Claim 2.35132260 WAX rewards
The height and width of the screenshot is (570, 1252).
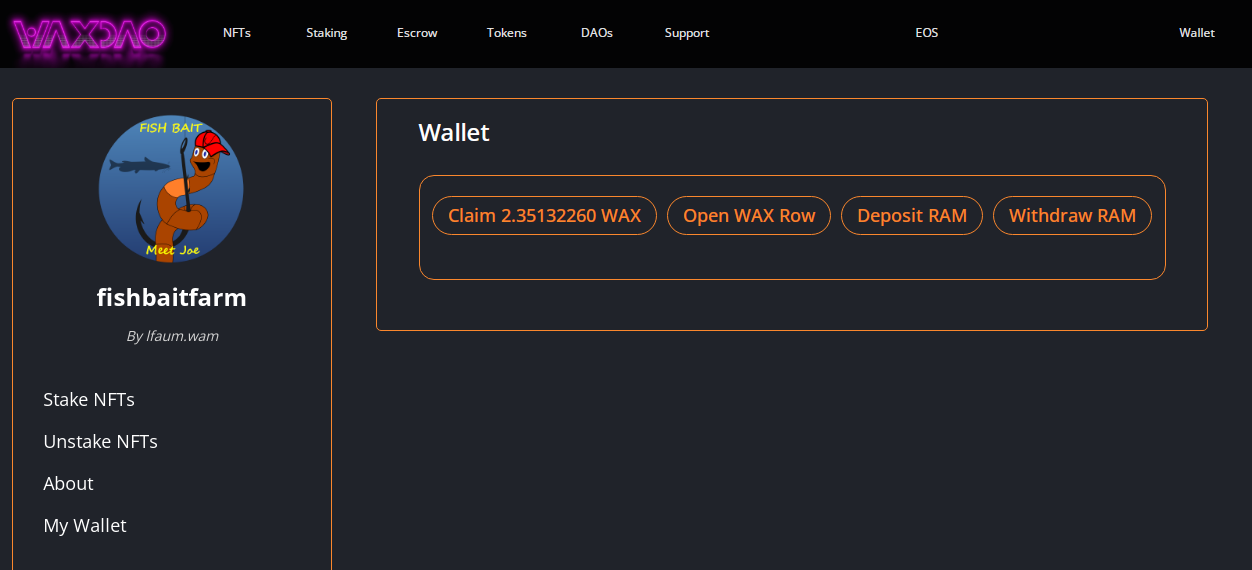click(x=544, y=216)
